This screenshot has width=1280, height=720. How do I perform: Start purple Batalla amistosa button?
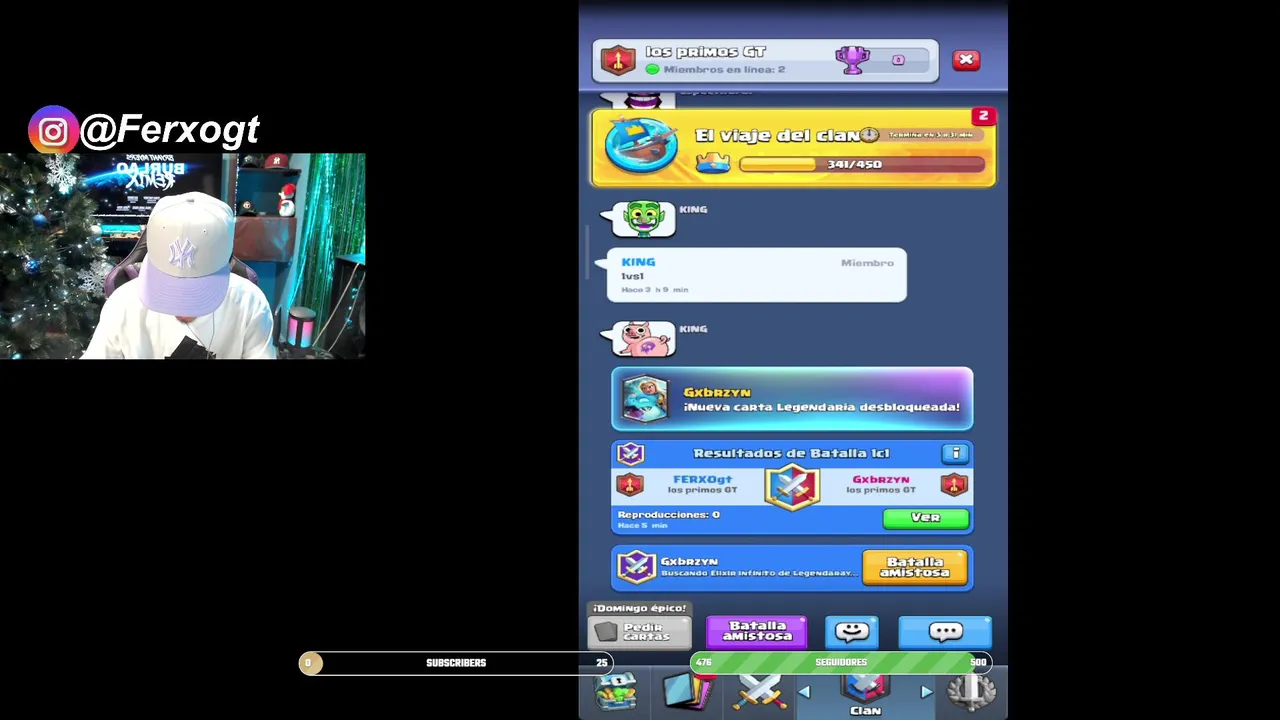tap(757, 632)
